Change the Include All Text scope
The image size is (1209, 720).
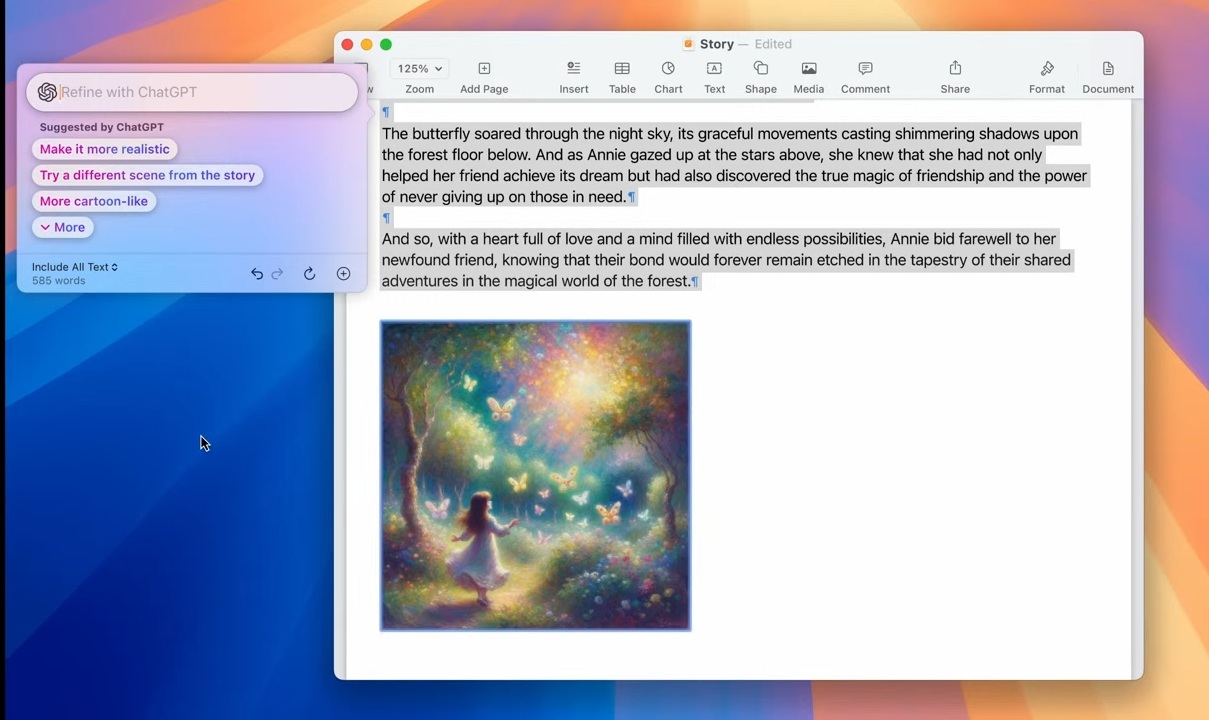click(x=74, y=267)
